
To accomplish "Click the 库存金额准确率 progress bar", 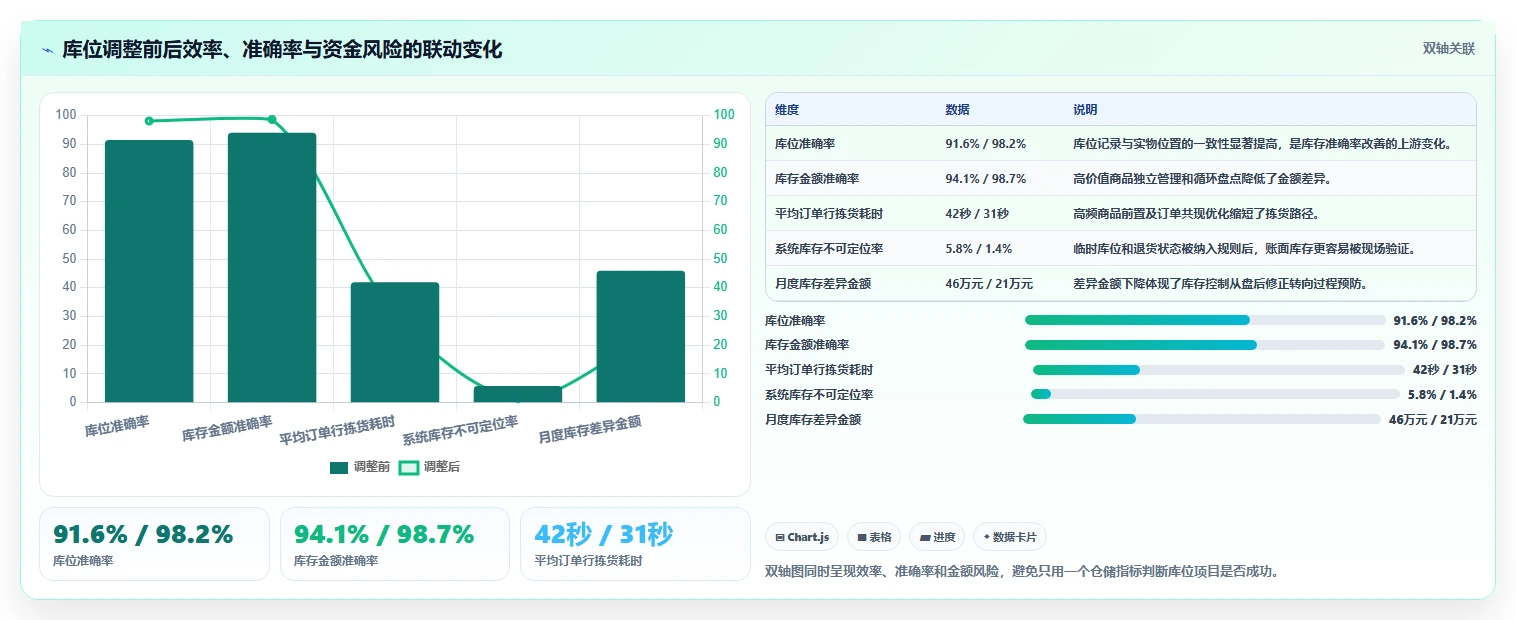I will pos(1205,345).
